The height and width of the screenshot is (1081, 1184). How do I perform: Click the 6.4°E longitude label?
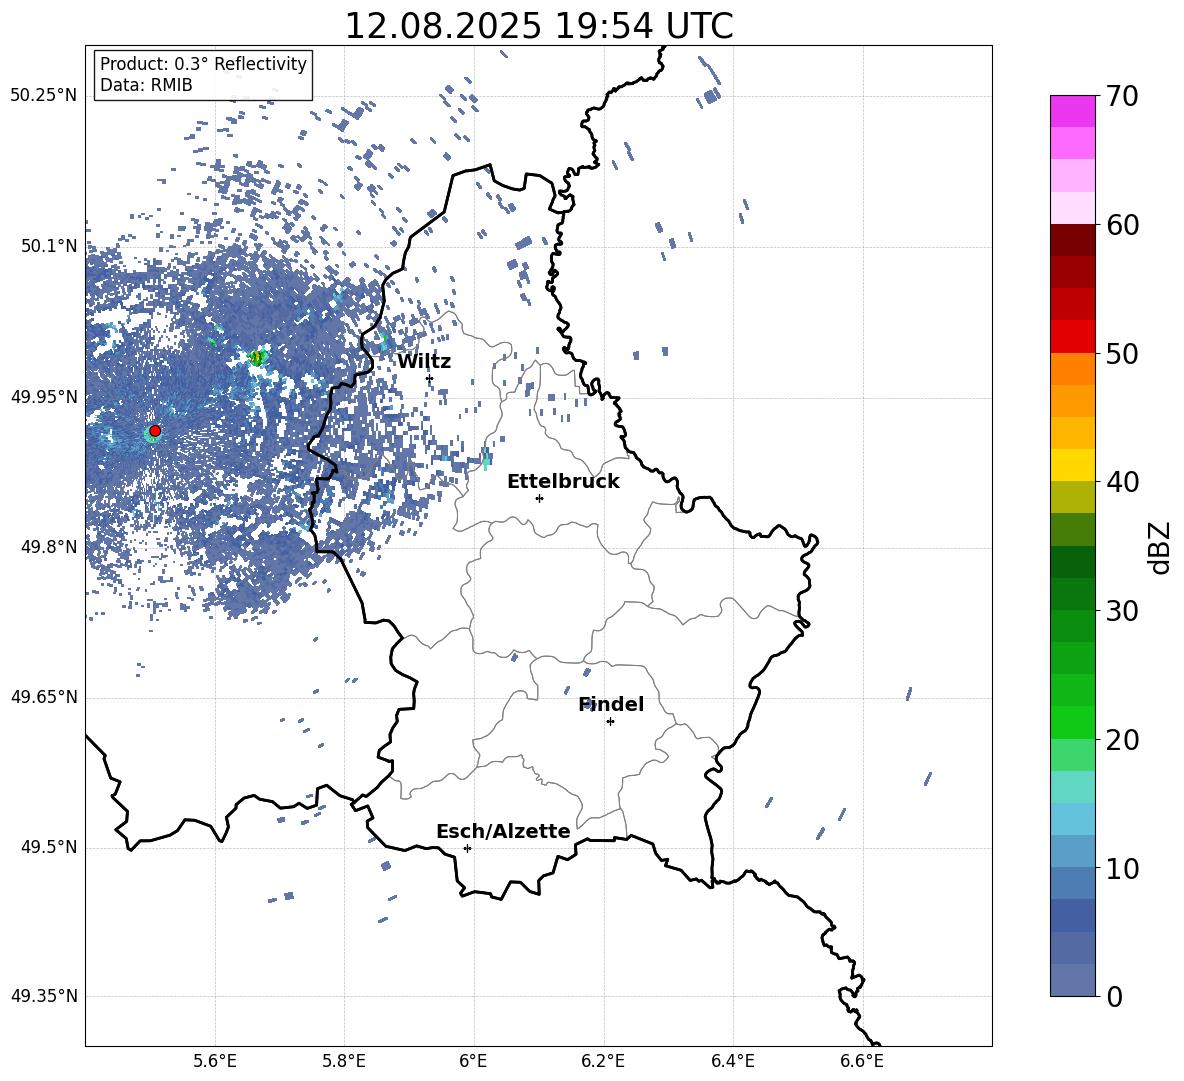pyautogui.click(x=732, y=1061)
